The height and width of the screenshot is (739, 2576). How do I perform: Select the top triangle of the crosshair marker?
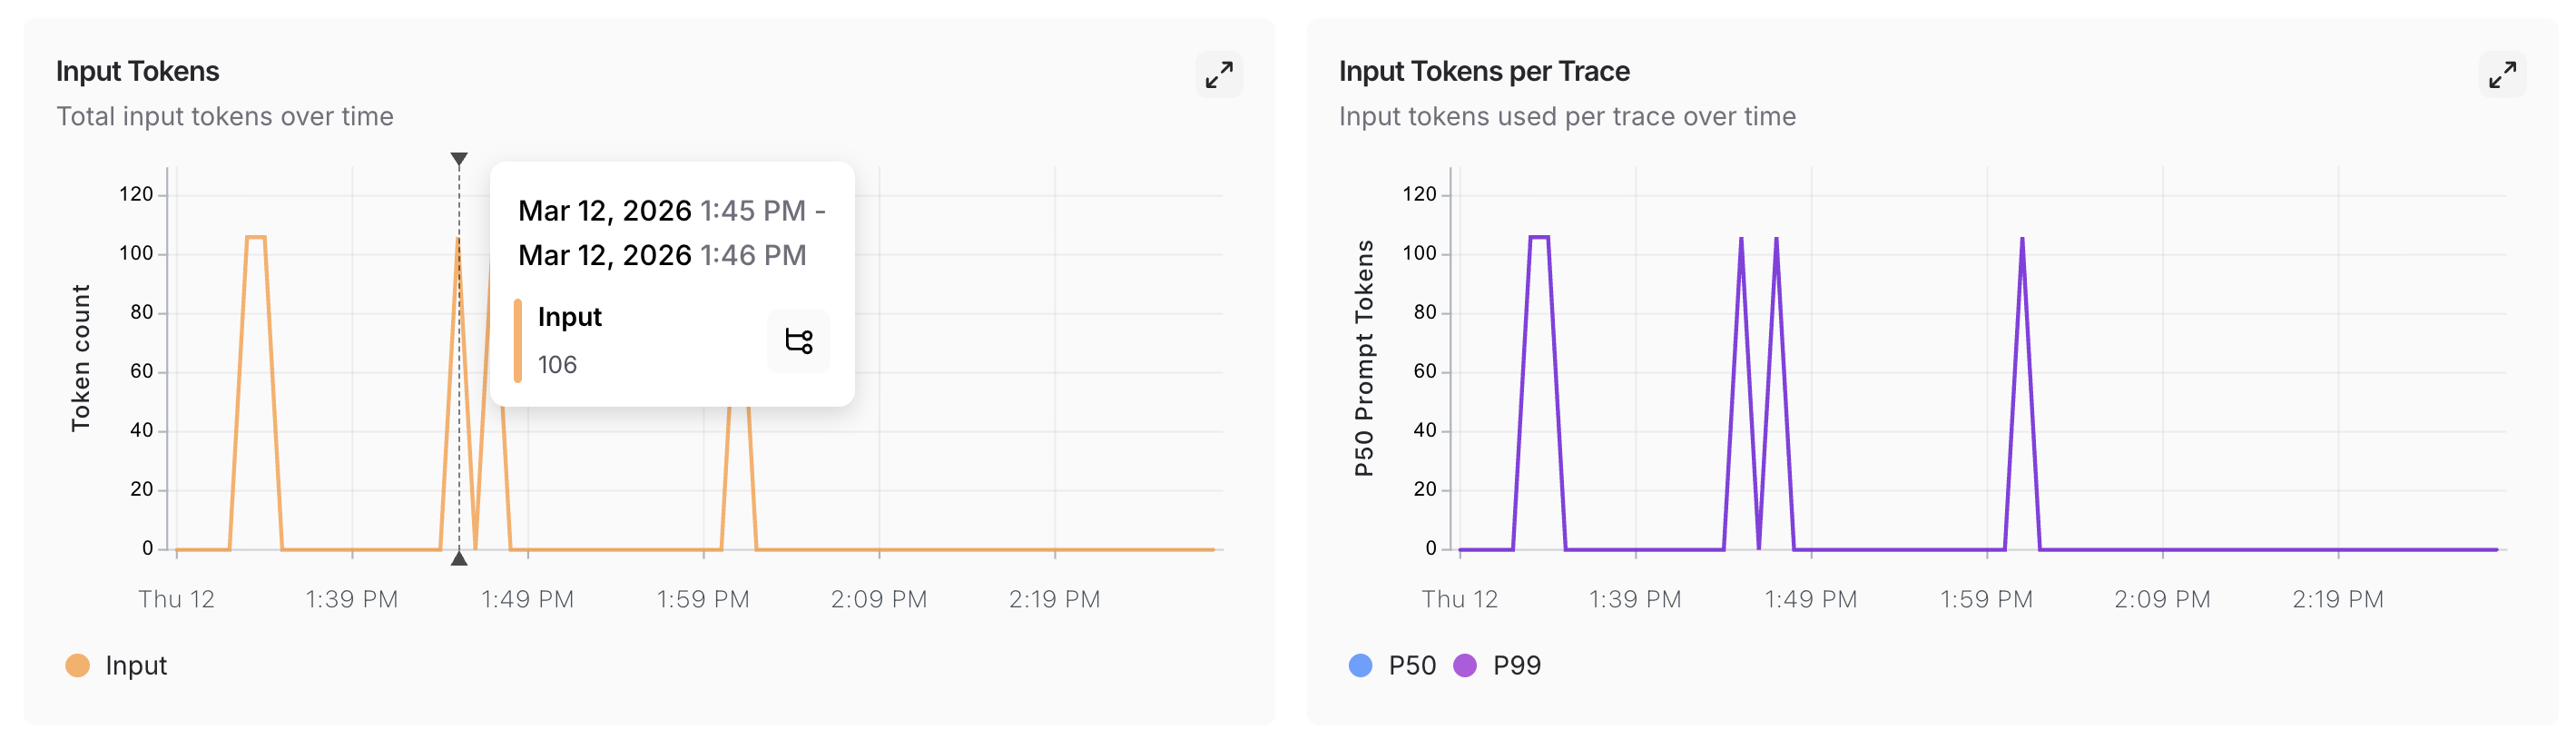458,158
